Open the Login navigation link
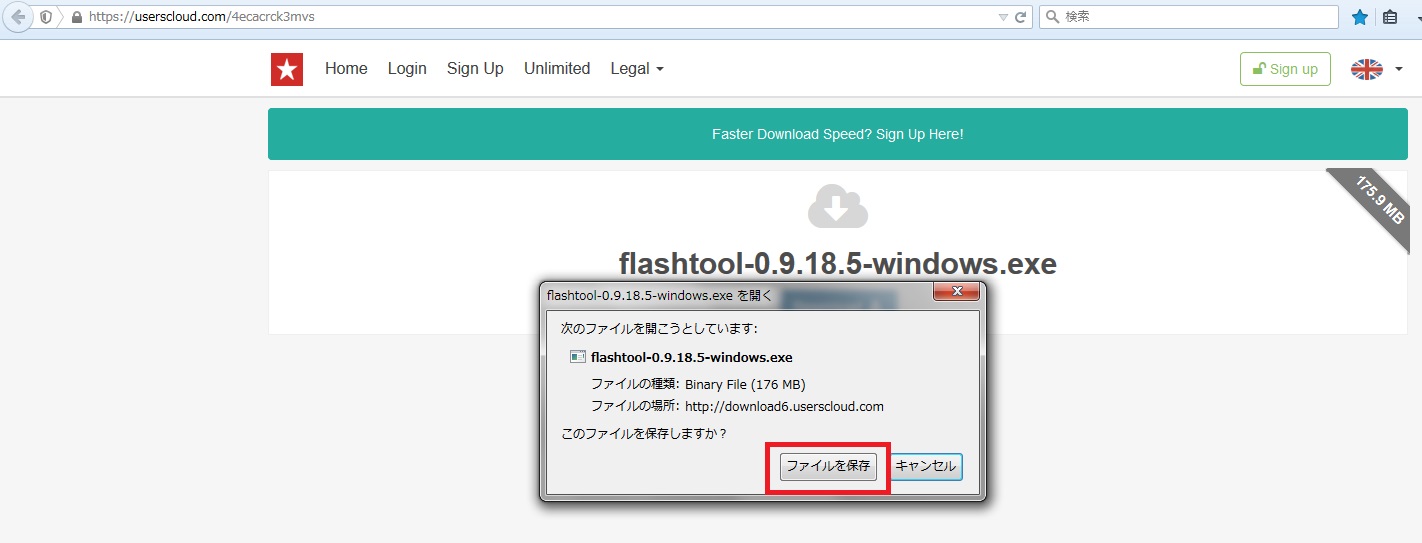This screenshot has height=543, width=1422. click(407, 69)
